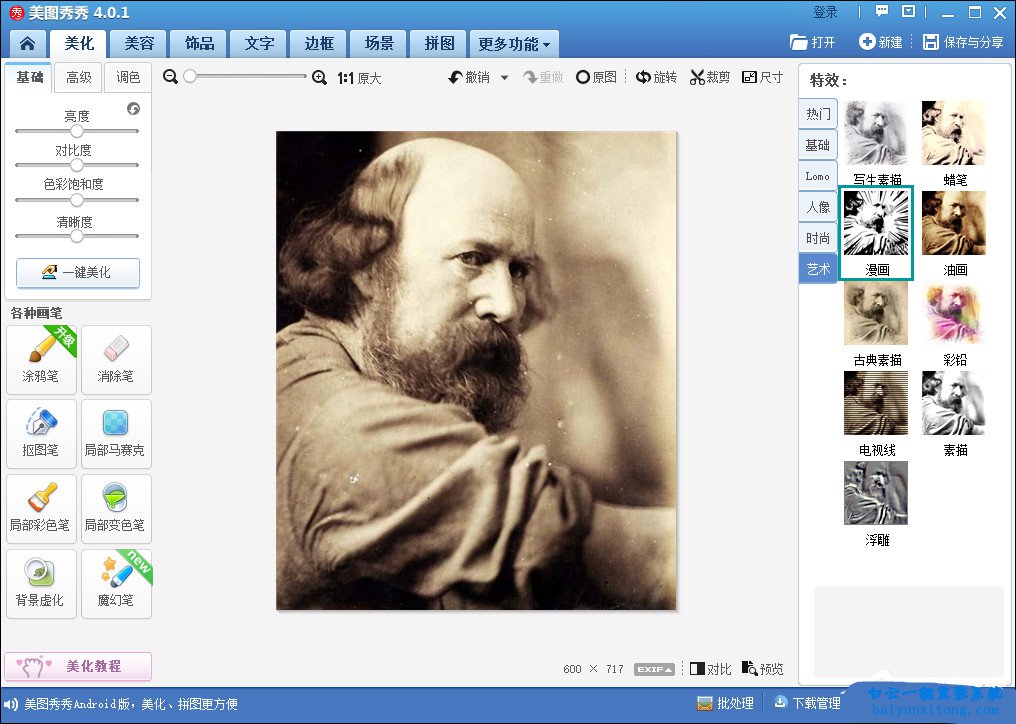Viewport: 1016px width, 724px height.
Task: Pick the 局部马赛克 mosaic tool
Action: 116,432
